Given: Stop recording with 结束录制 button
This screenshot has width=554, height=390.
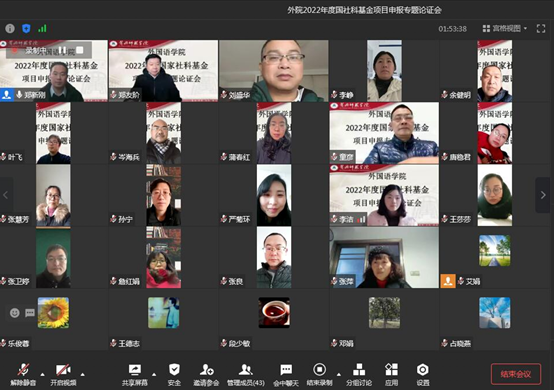Looking at the screenshot, I should point(319,374).
